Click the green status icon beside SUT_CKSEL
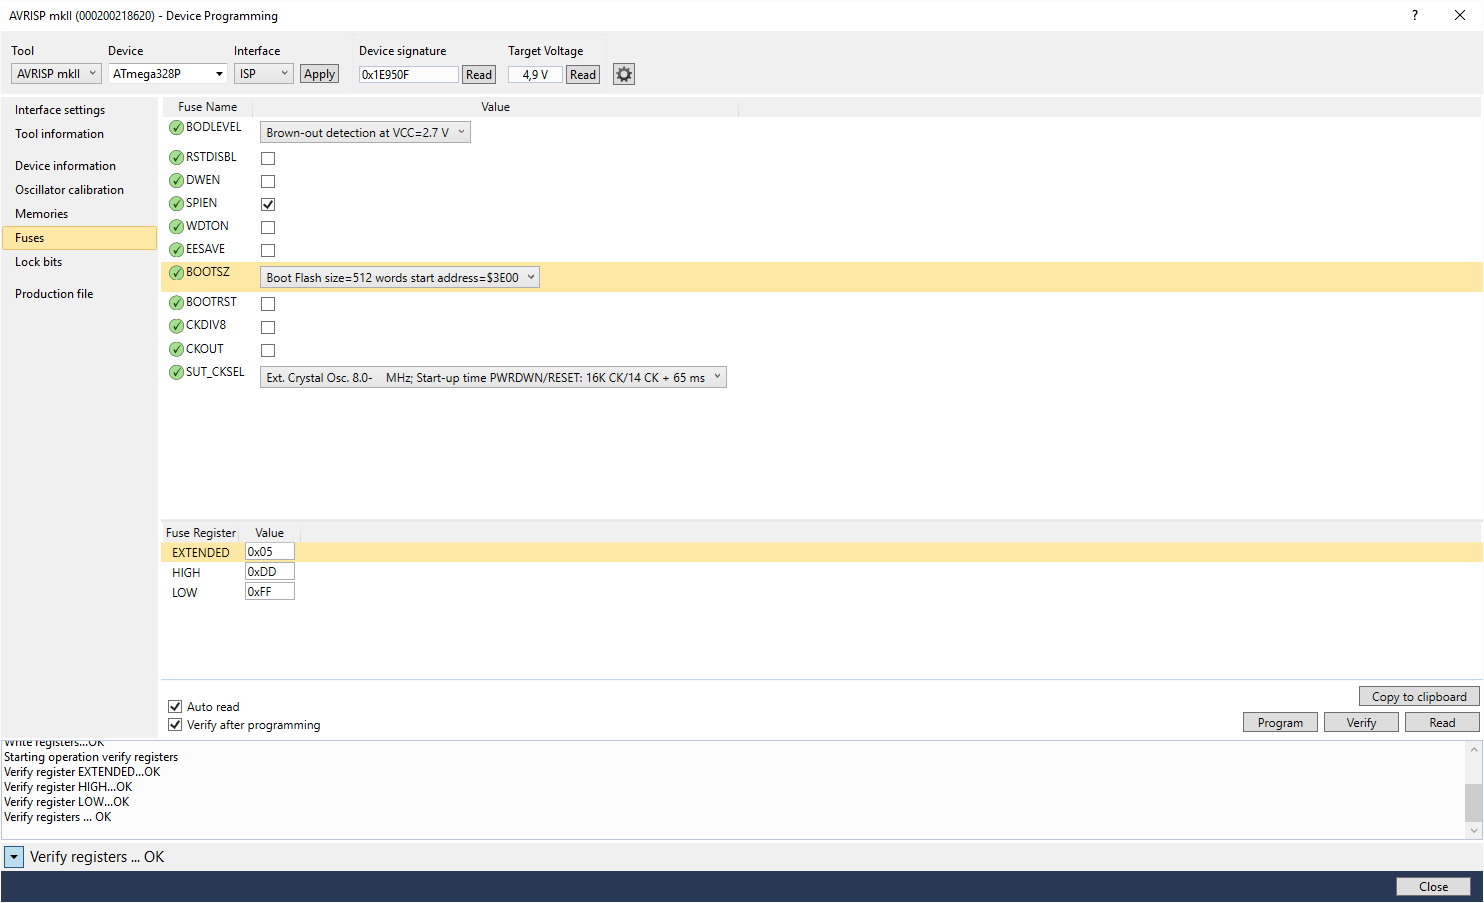The image size is (1484, 903). tap(176, 372)
